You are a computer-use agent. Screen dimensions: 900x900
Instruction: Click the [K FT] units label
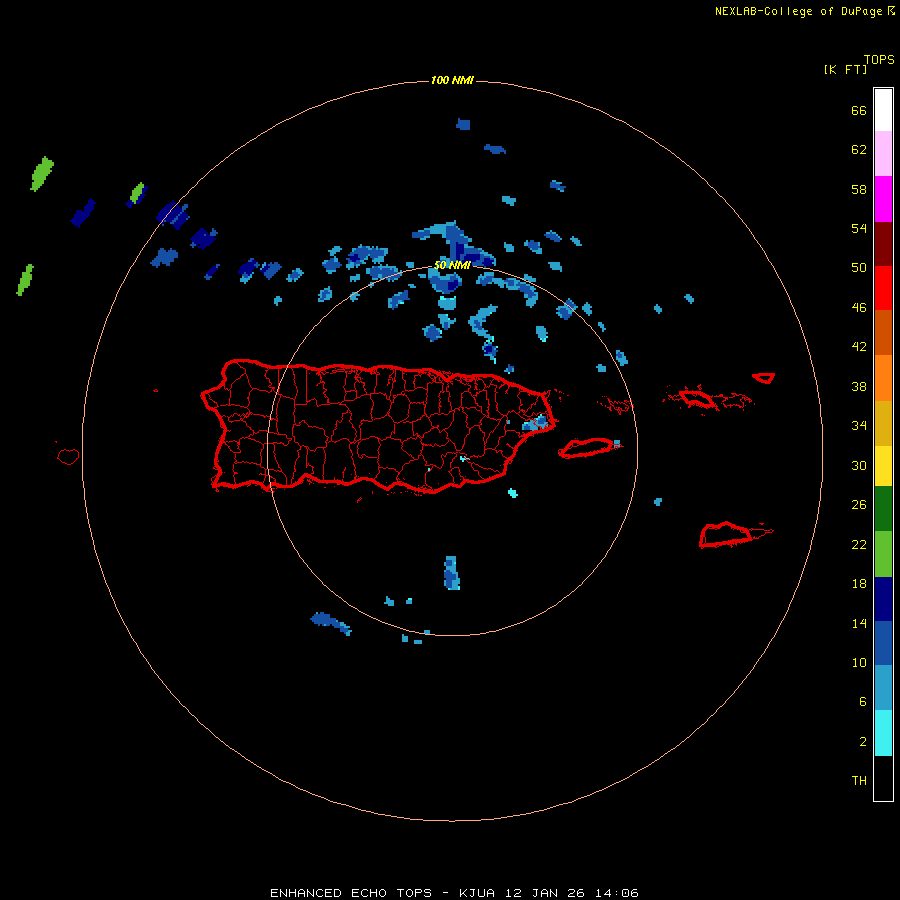(x=845, y=69)
